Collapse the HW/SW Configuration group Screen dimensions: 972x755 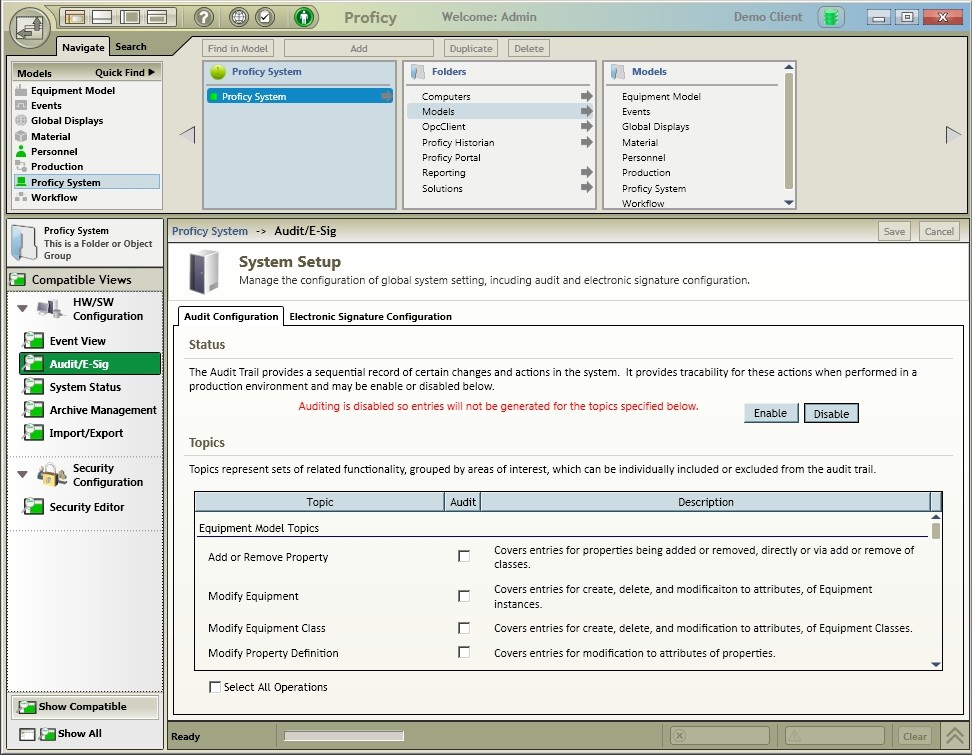click(22, 308)
